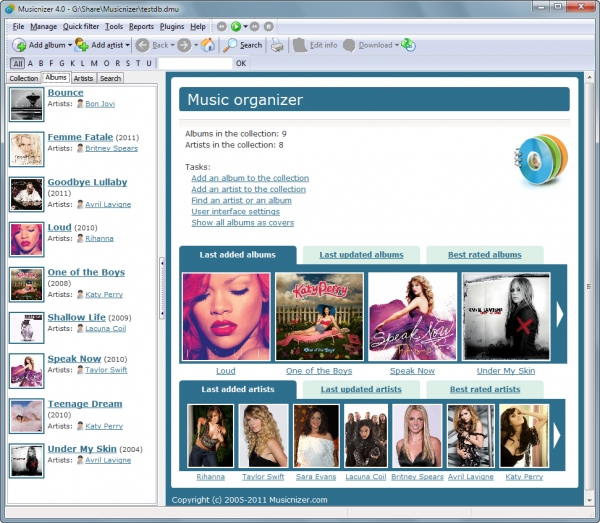Open the Download dropdown arrow
Image resolution: width=600 pixels, height=523 pixels.
point(397,45)
